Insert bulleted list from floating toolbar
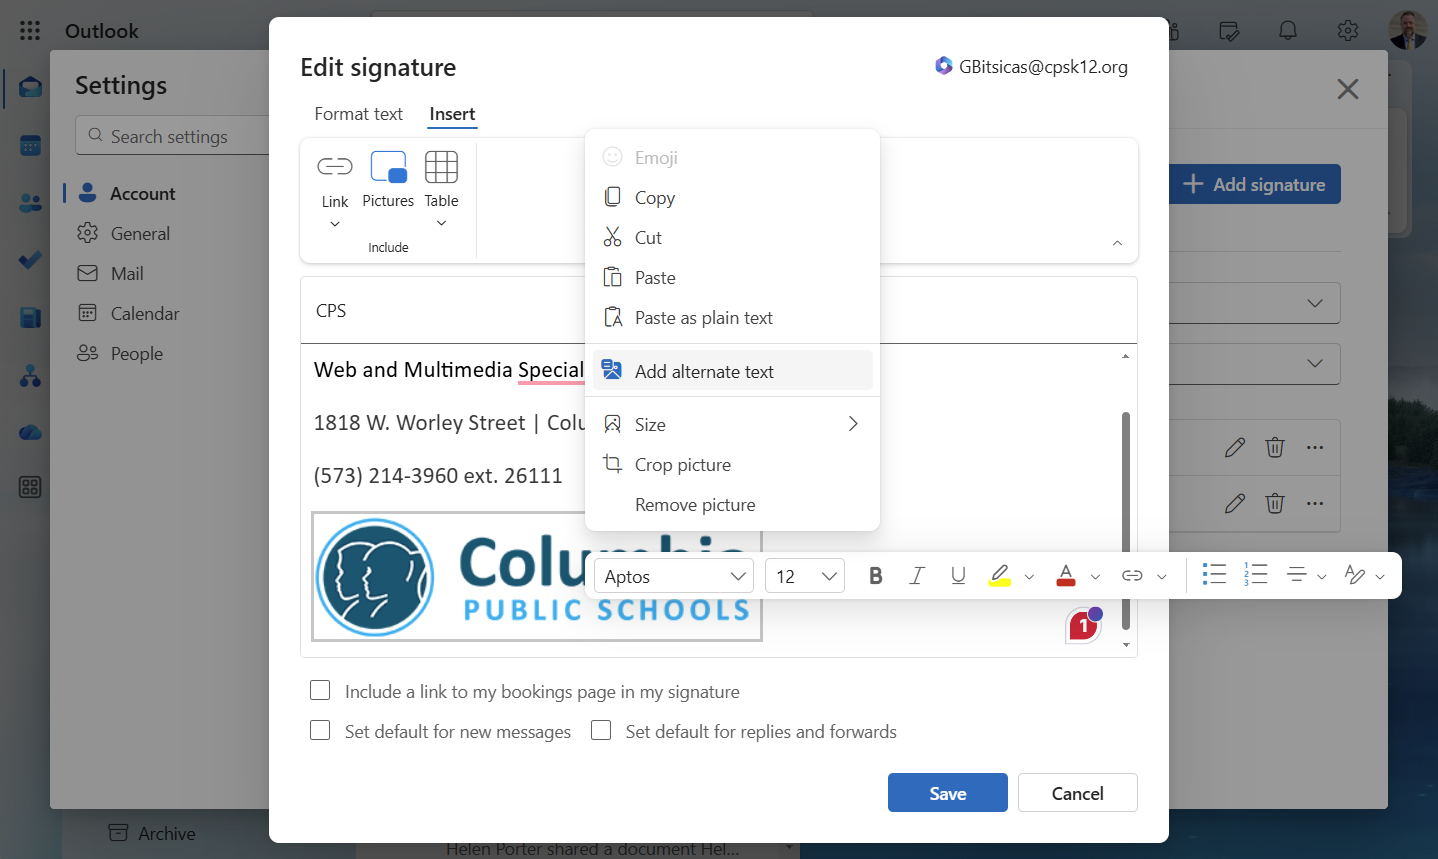The height and width of the screenshot is (859, 1438). 1214,575
